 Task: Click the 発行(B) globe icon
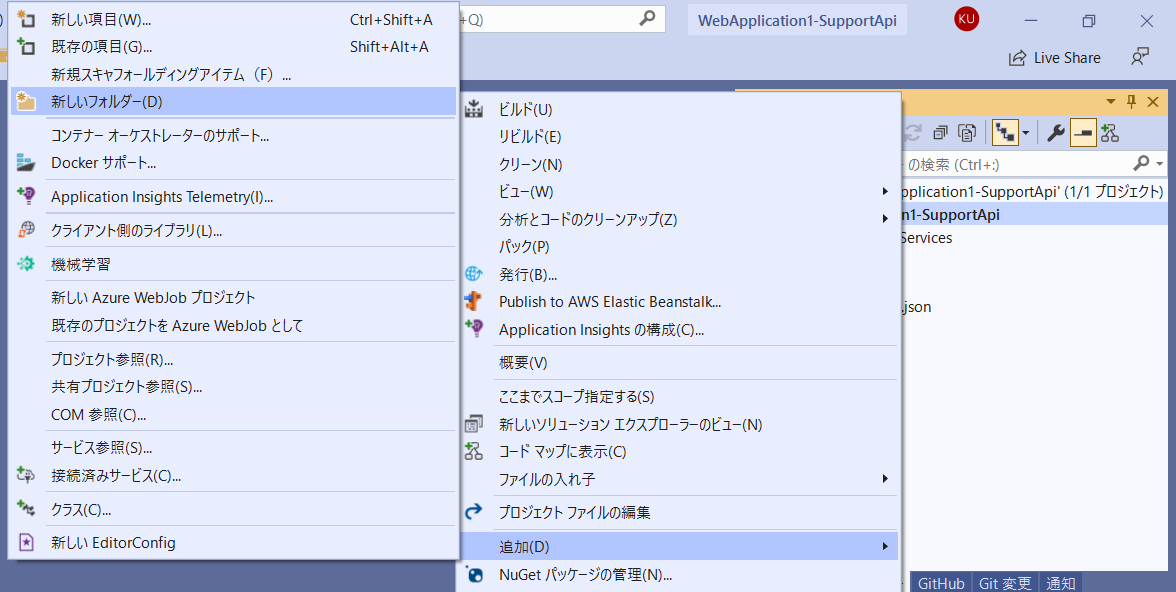tap(473, 275)
